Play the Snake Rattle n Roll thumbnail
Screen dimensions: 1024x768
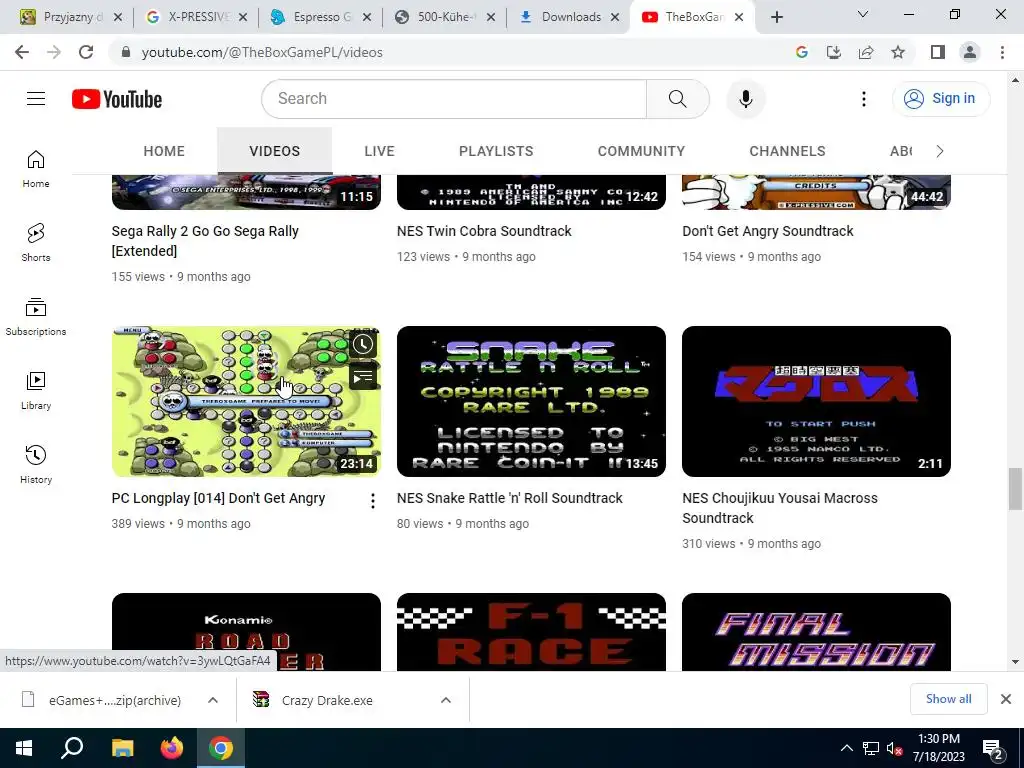pyautogui.click(x=531, y=401)
